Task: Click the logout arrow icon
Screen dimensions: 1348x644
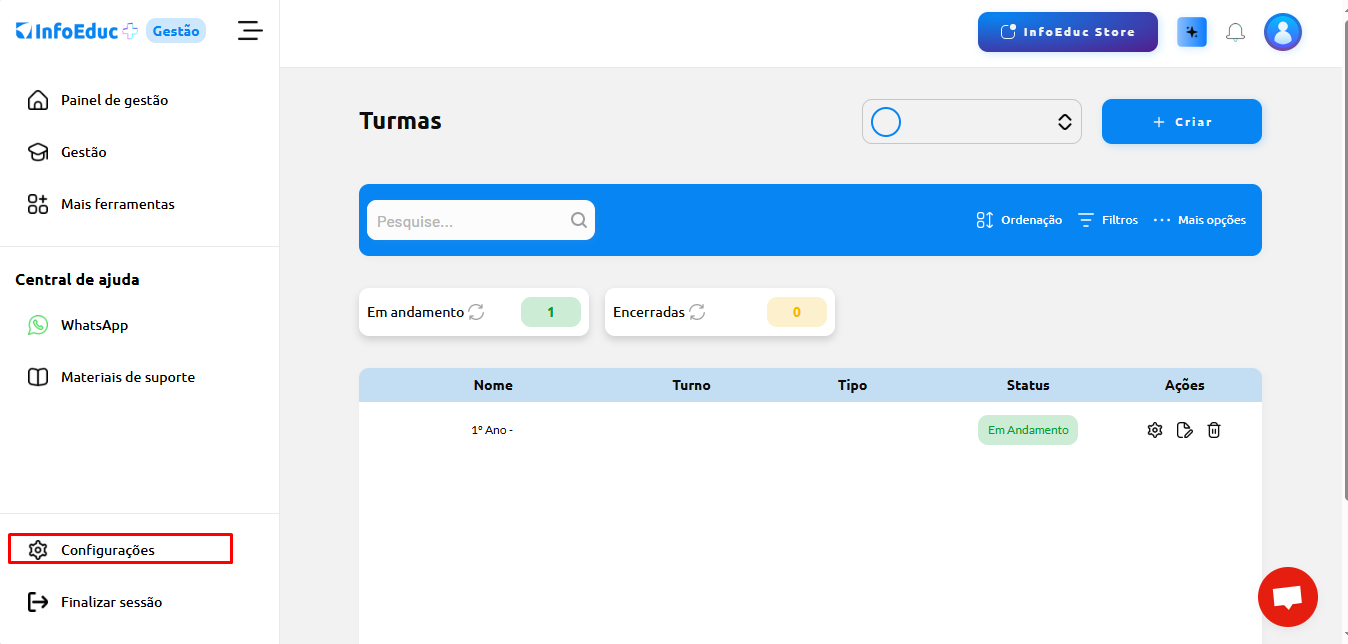Action: tap(38, 602)
